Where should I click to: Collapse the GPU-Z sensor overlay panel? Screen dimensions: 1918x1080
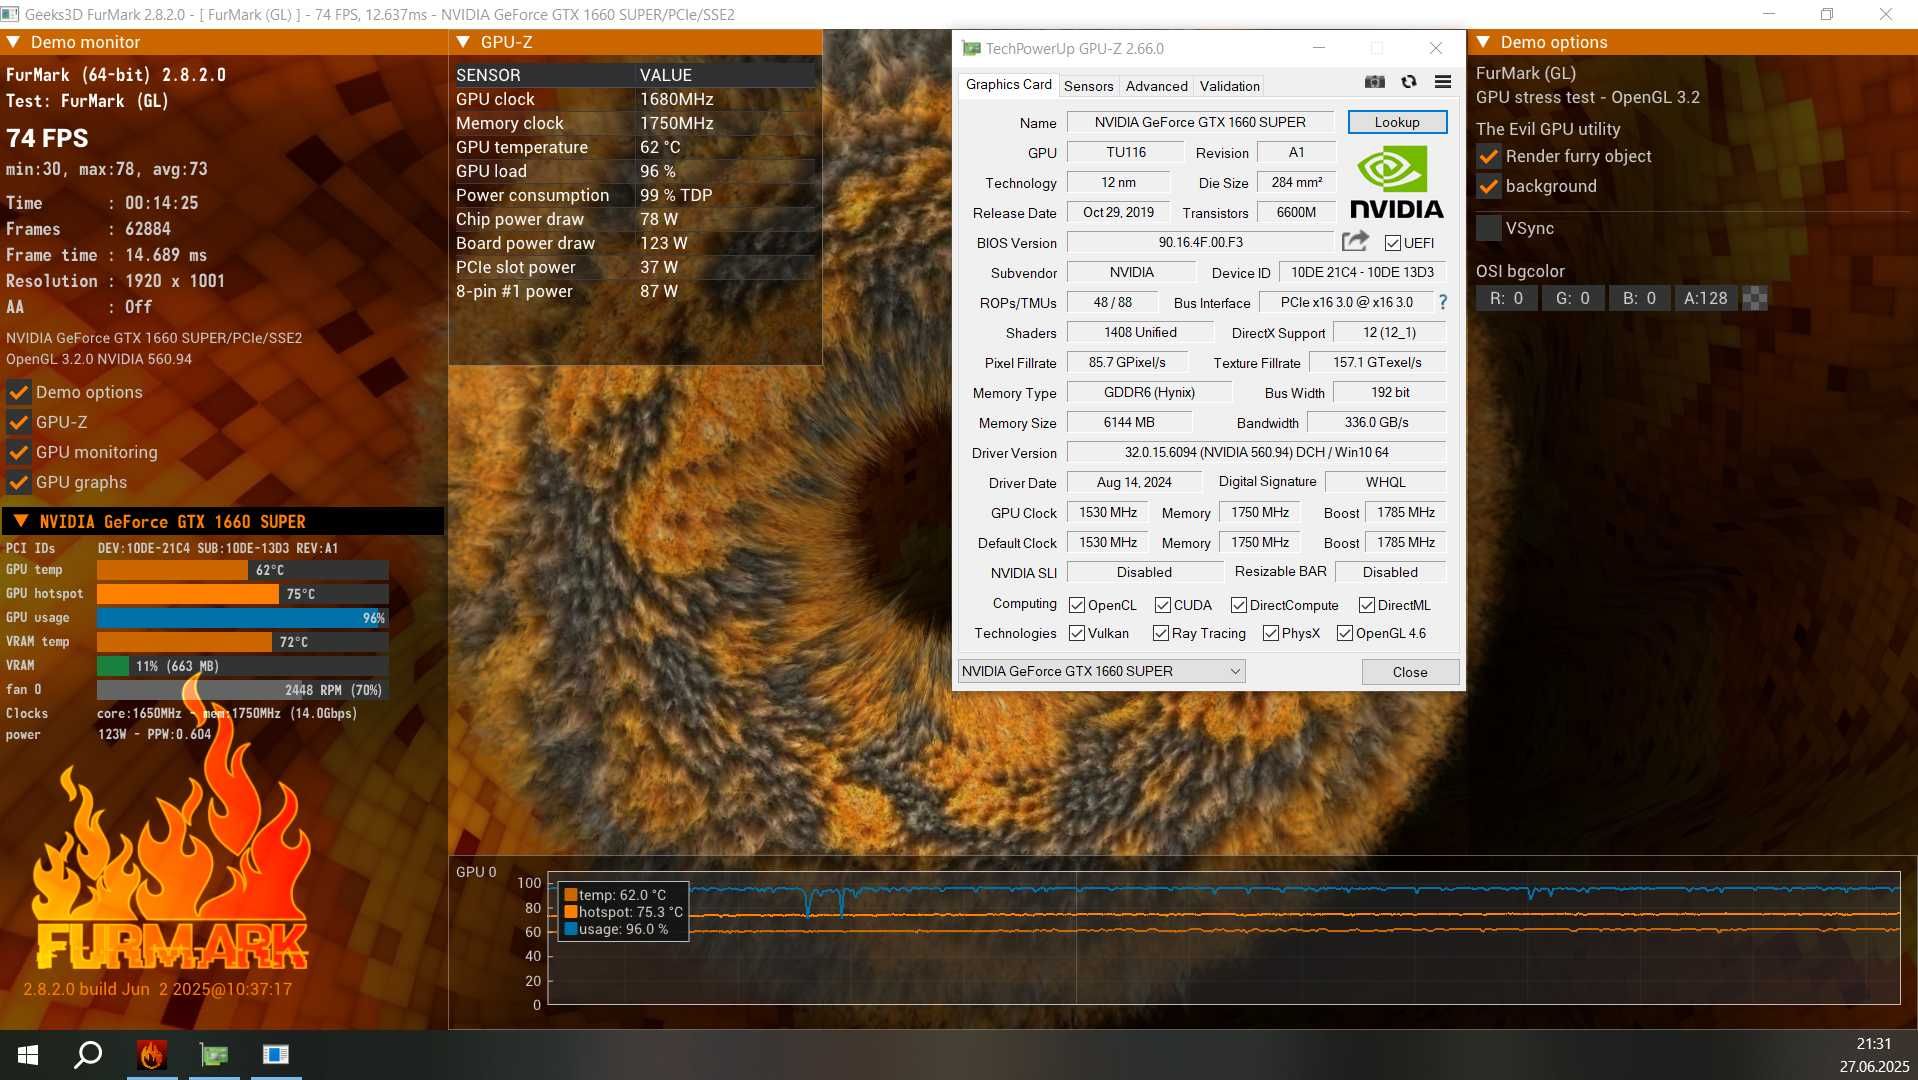463,42
